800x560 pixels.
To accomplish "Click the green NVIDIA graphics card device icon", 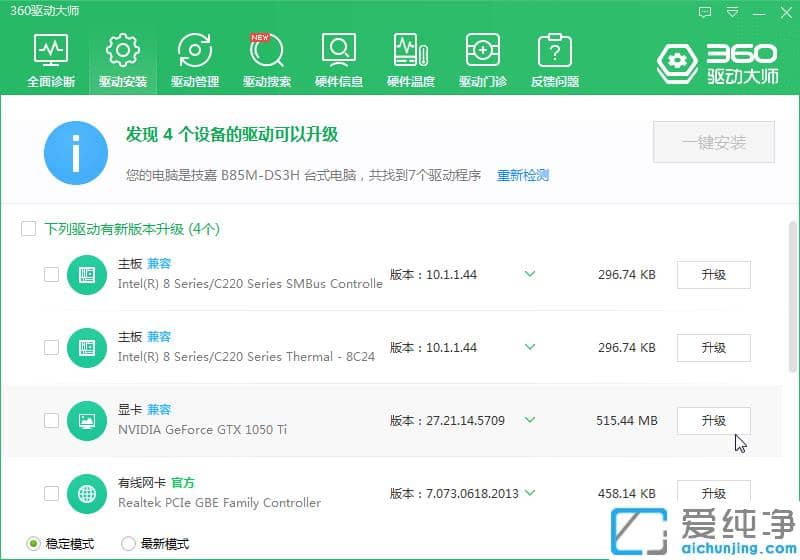I will point(87,420).
